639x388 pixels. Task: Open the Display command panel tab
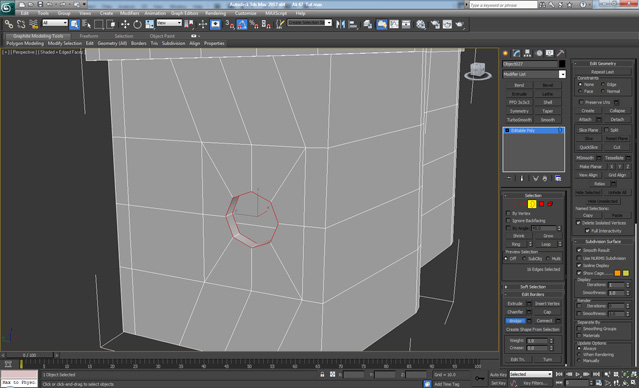(x=550, y=53)
